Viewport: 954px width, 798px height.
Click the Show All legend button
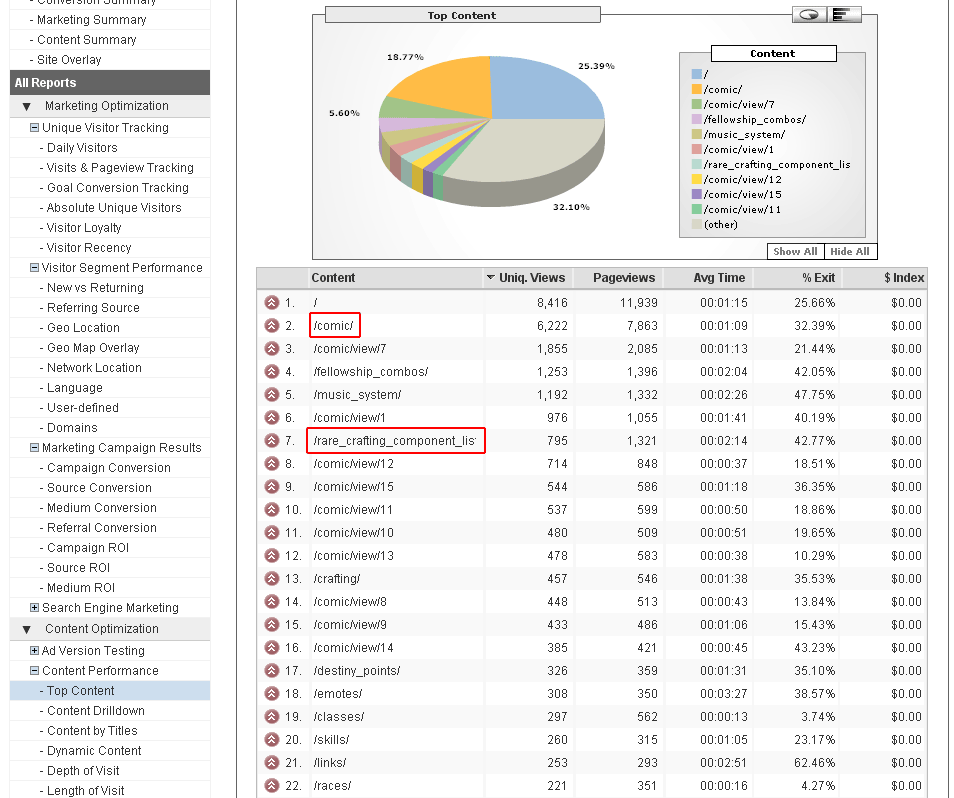pos(795,251)
